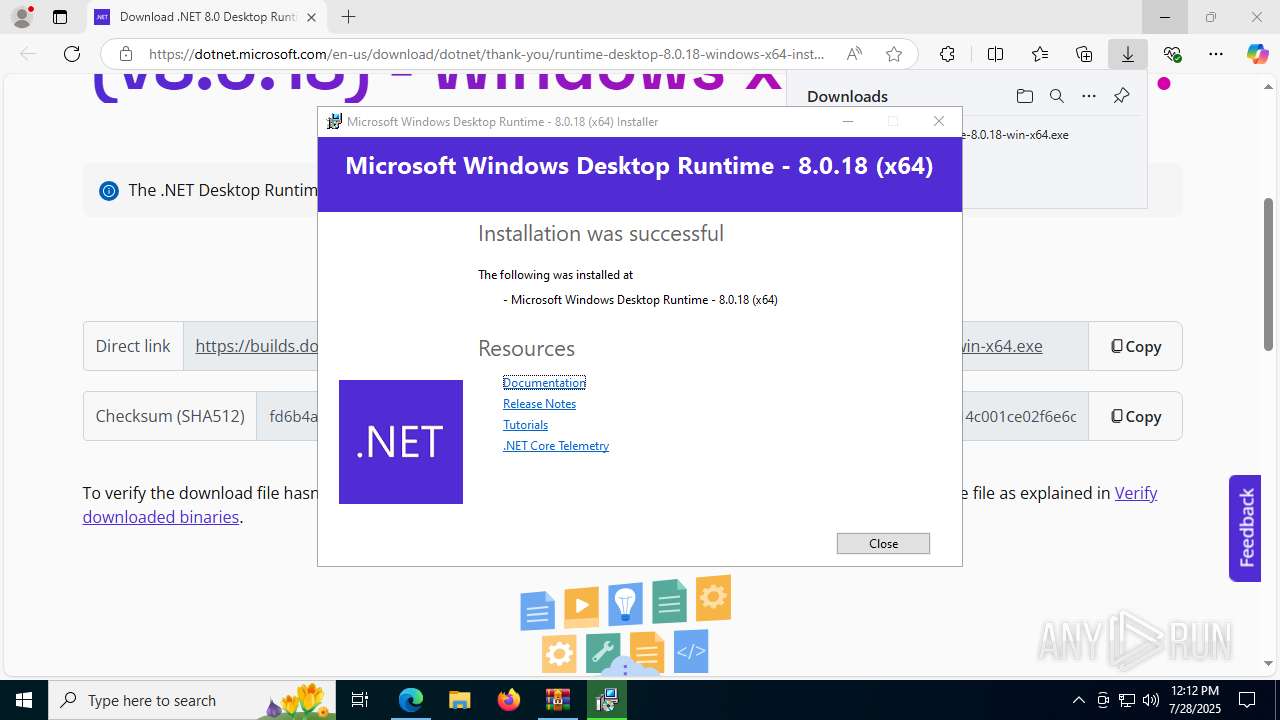
Task: Open Task View on taskbar
Action: pyautogui.click(x=361, y=700)
